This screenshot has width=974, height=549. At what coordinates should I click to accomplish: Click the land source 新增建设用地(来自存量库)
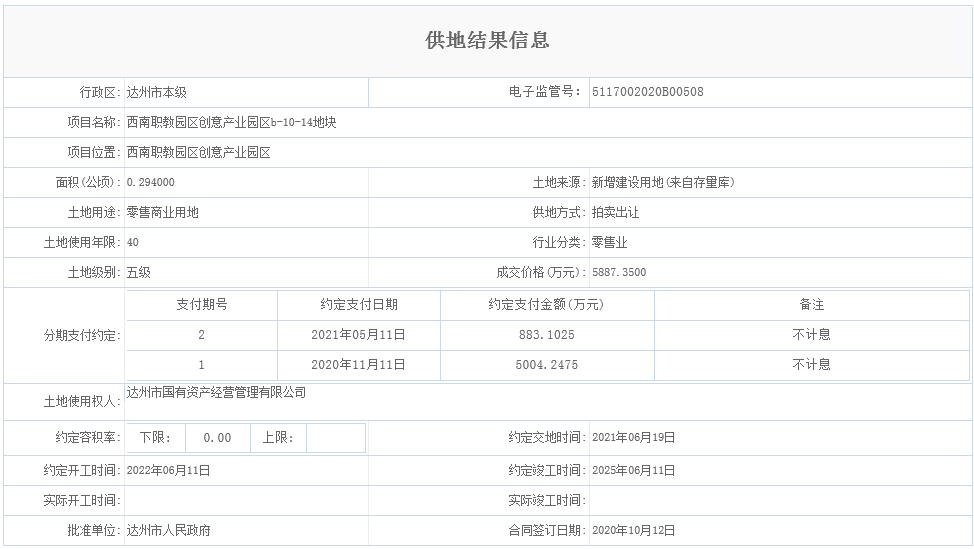pyautogui.click(x=663, y=183)
